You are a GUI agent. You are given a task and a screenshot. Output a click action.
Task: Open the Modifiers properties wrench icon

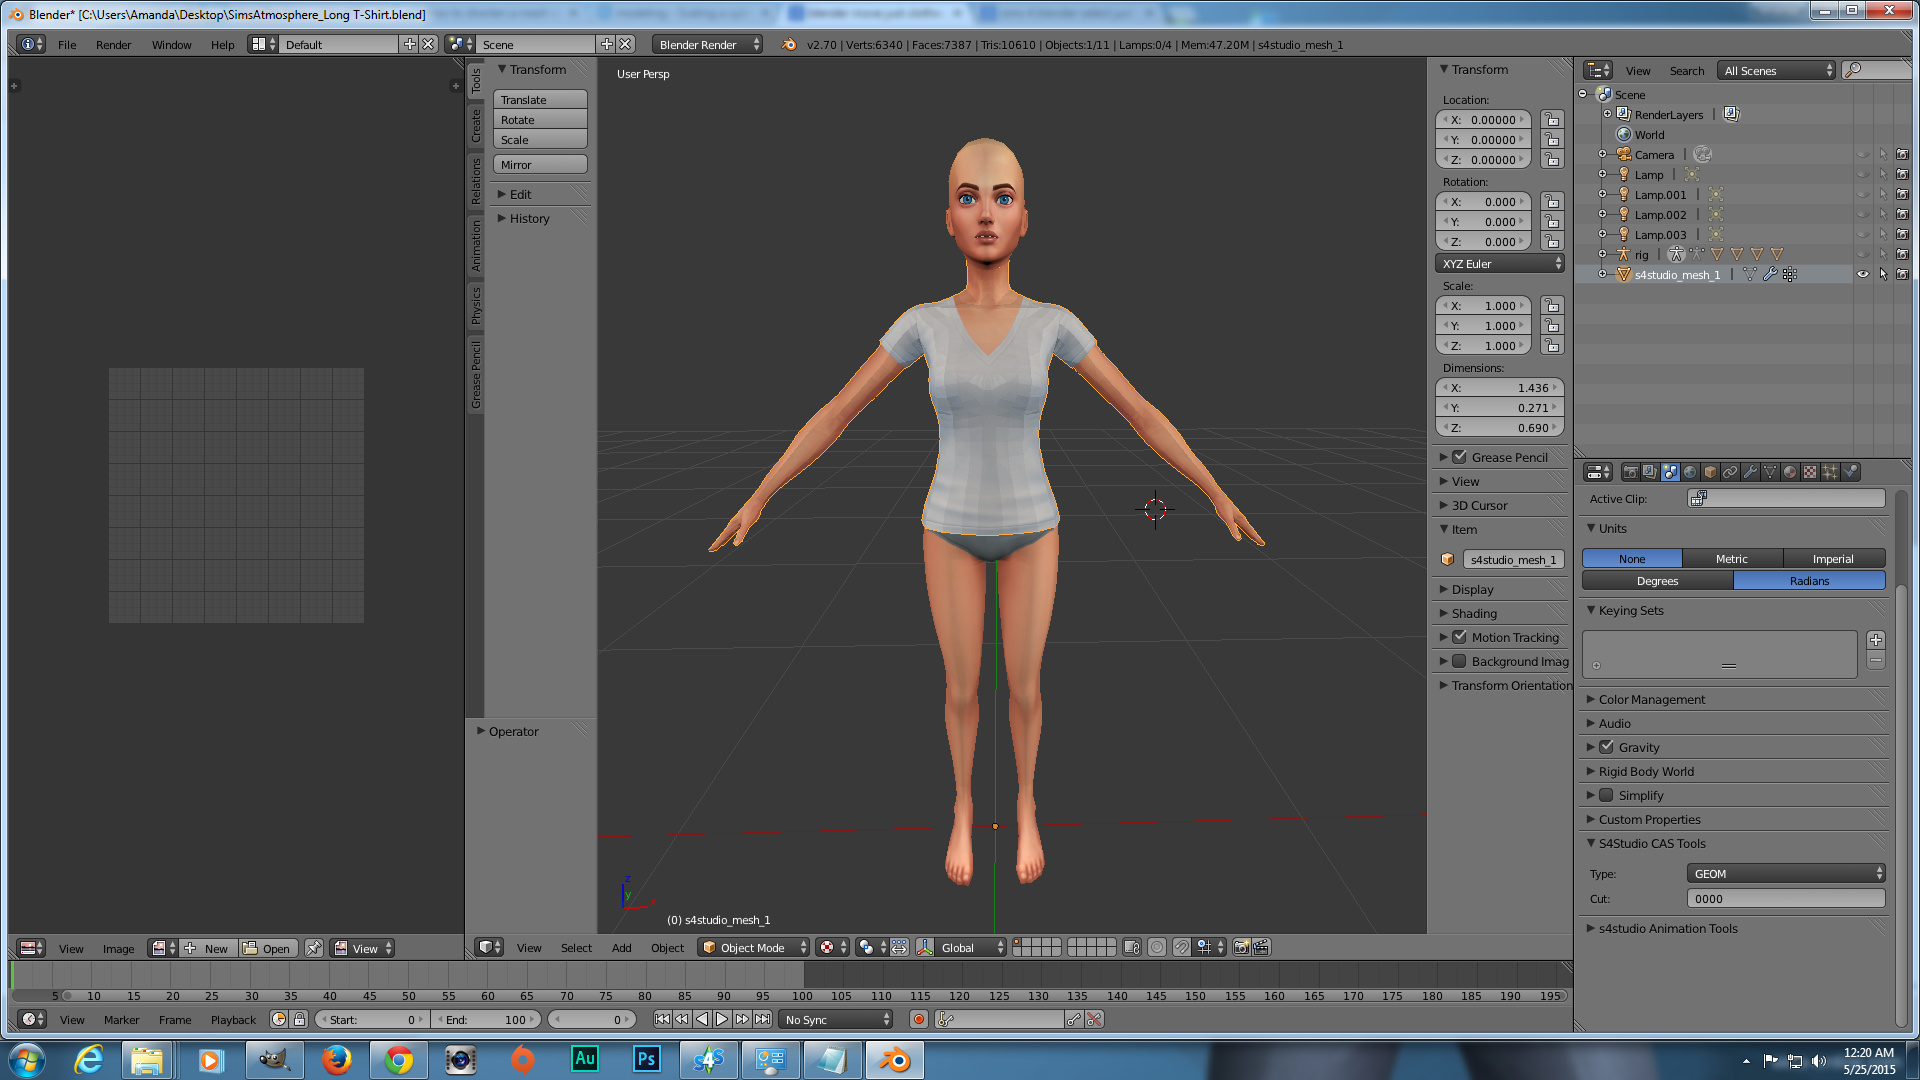pyautogui.click(x=1750, y=472)
